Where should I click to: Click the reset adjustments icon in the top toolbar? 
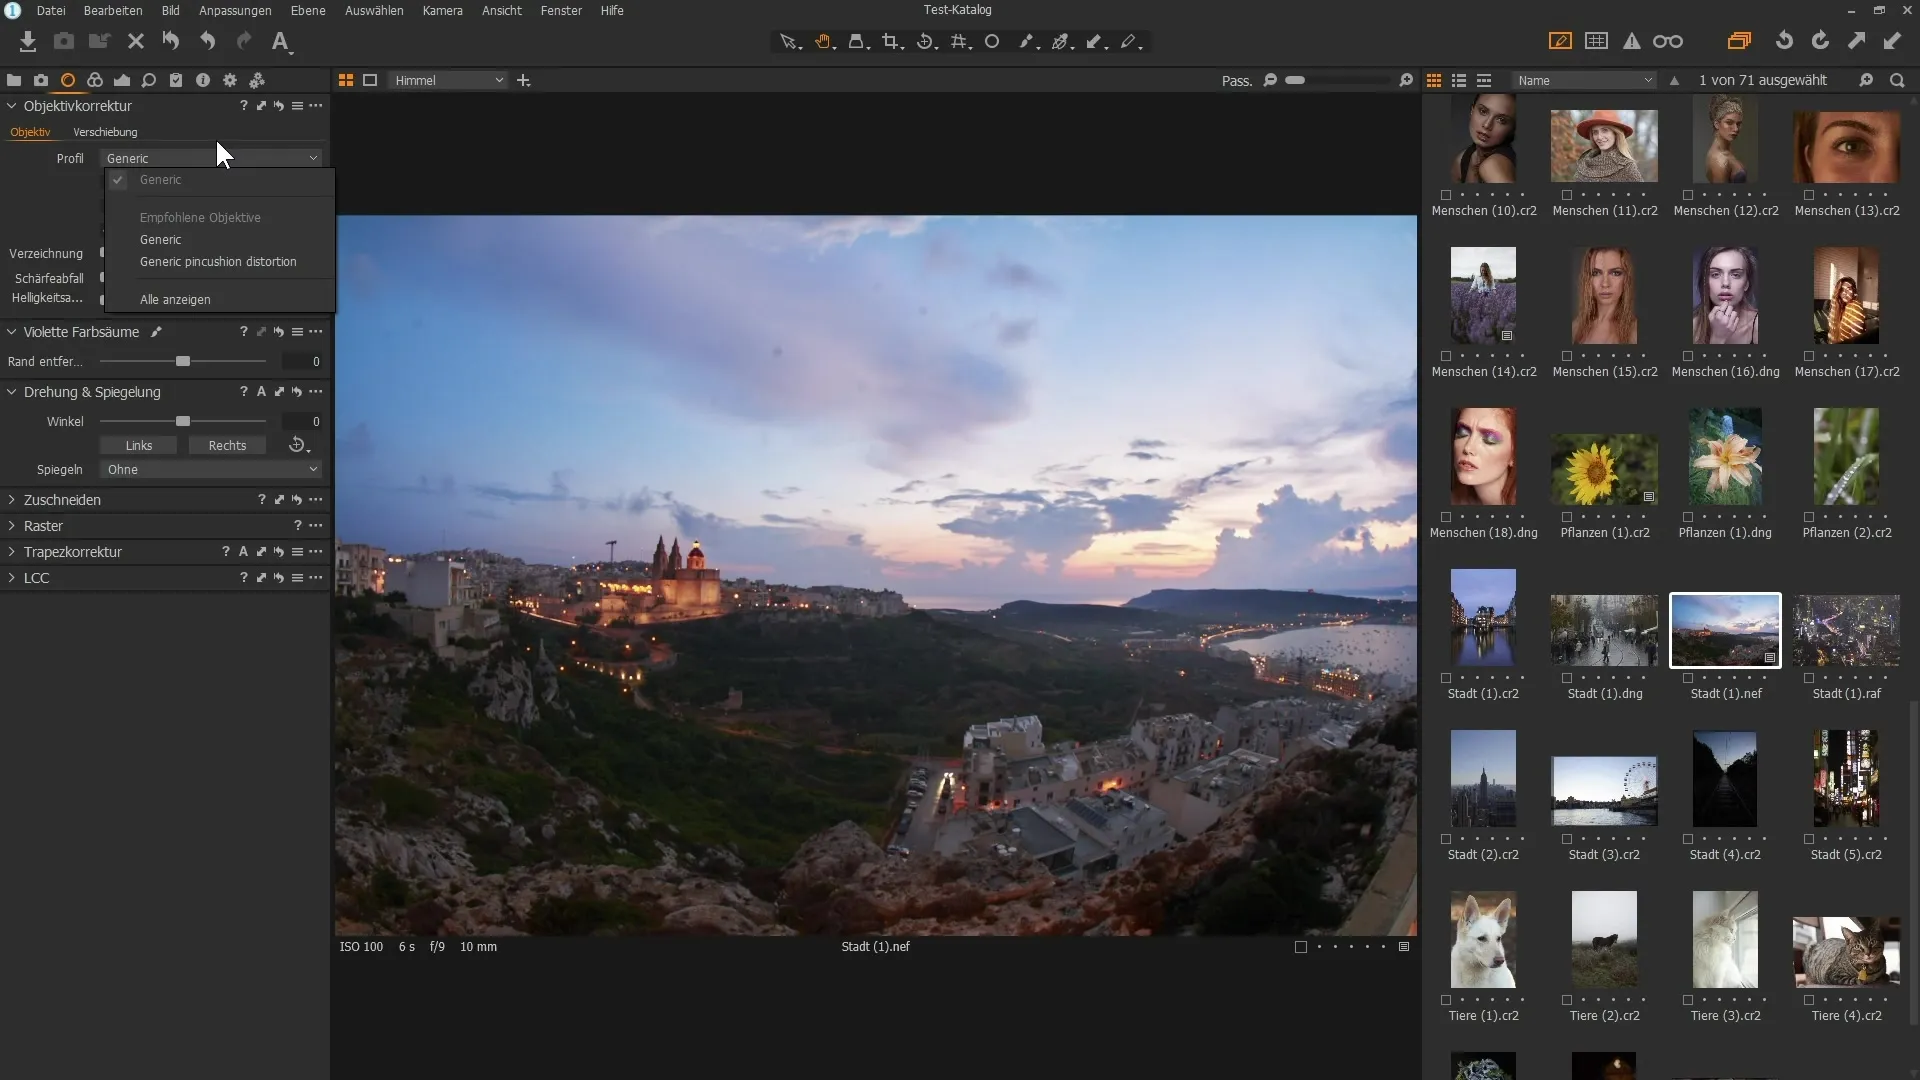click(171, 41)
